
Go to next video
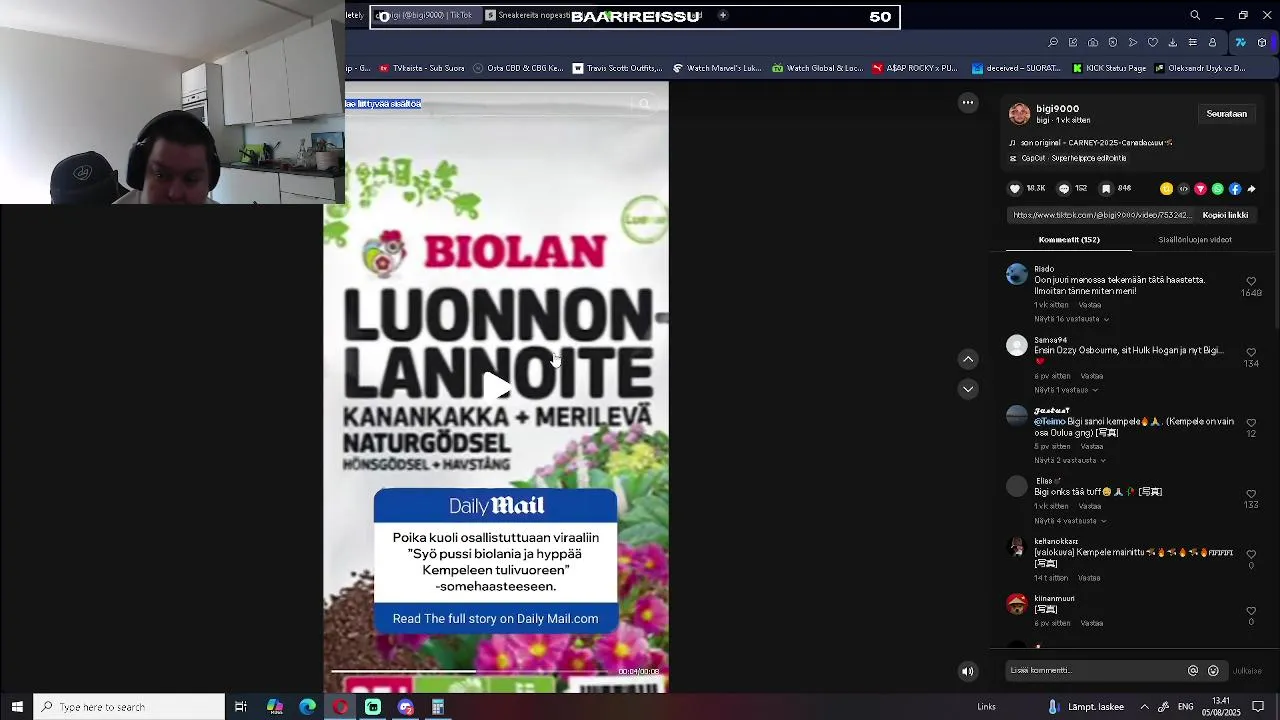[968, 389]
